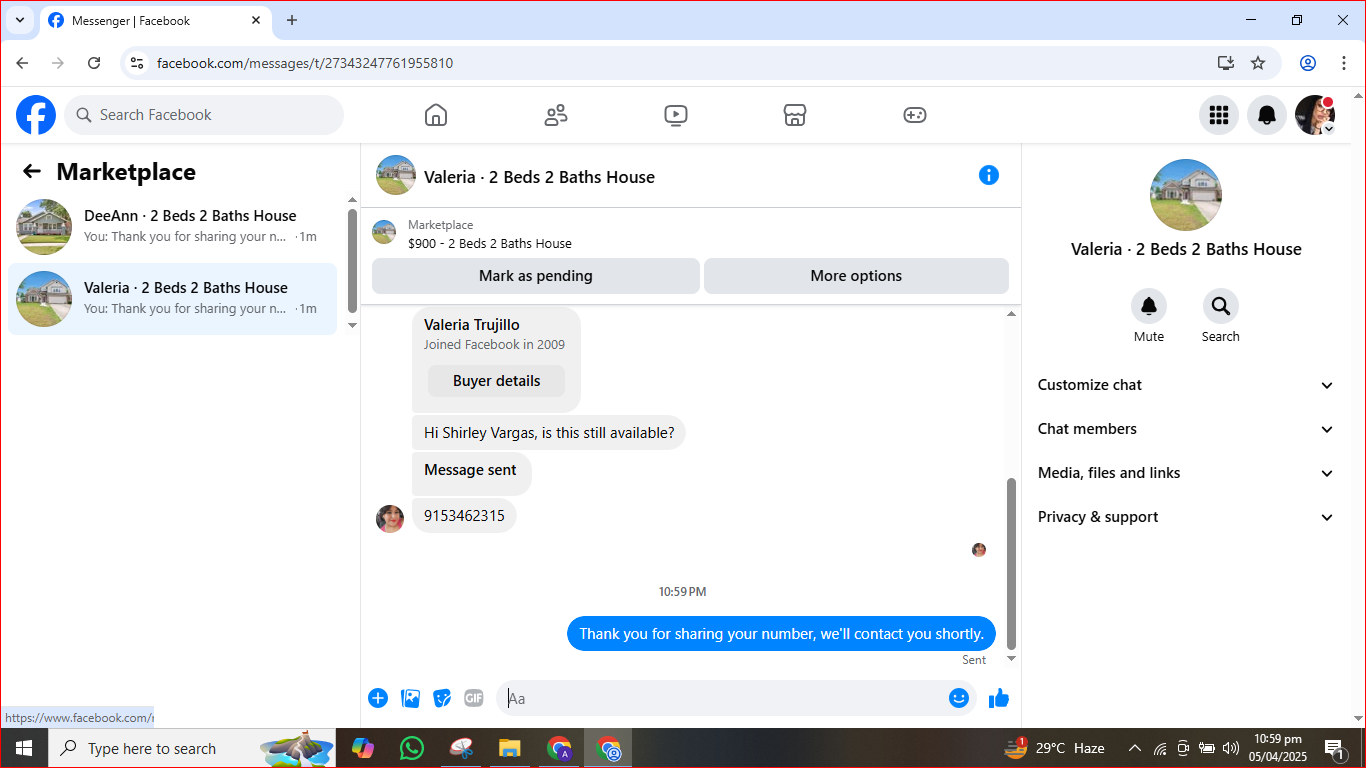Open the Facebook logo home link
The width and height of the screenshot is (1366, 768).
click(36, 115)
